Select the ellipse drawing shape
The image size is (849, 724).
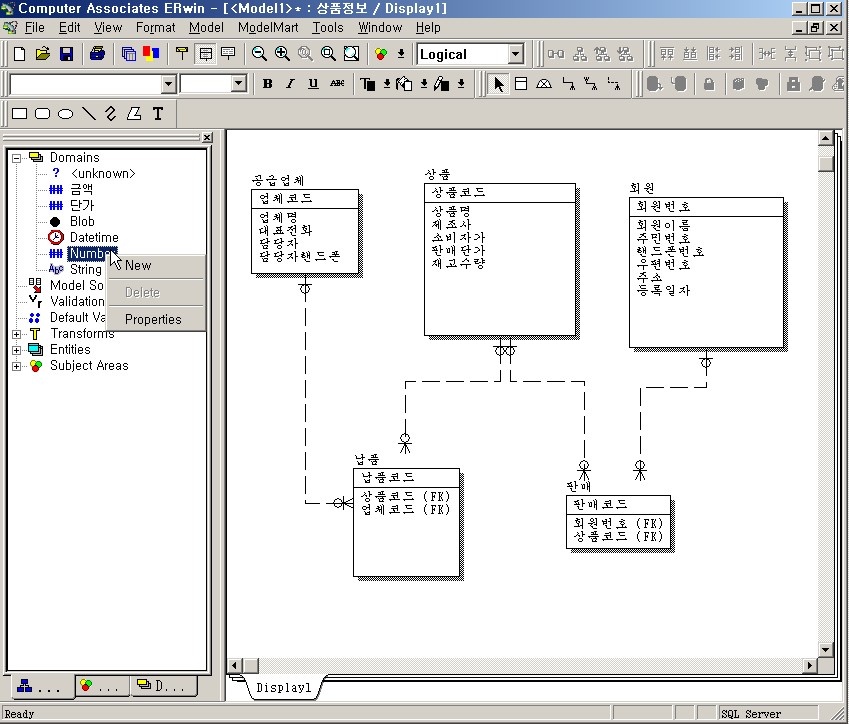point(66,114)
